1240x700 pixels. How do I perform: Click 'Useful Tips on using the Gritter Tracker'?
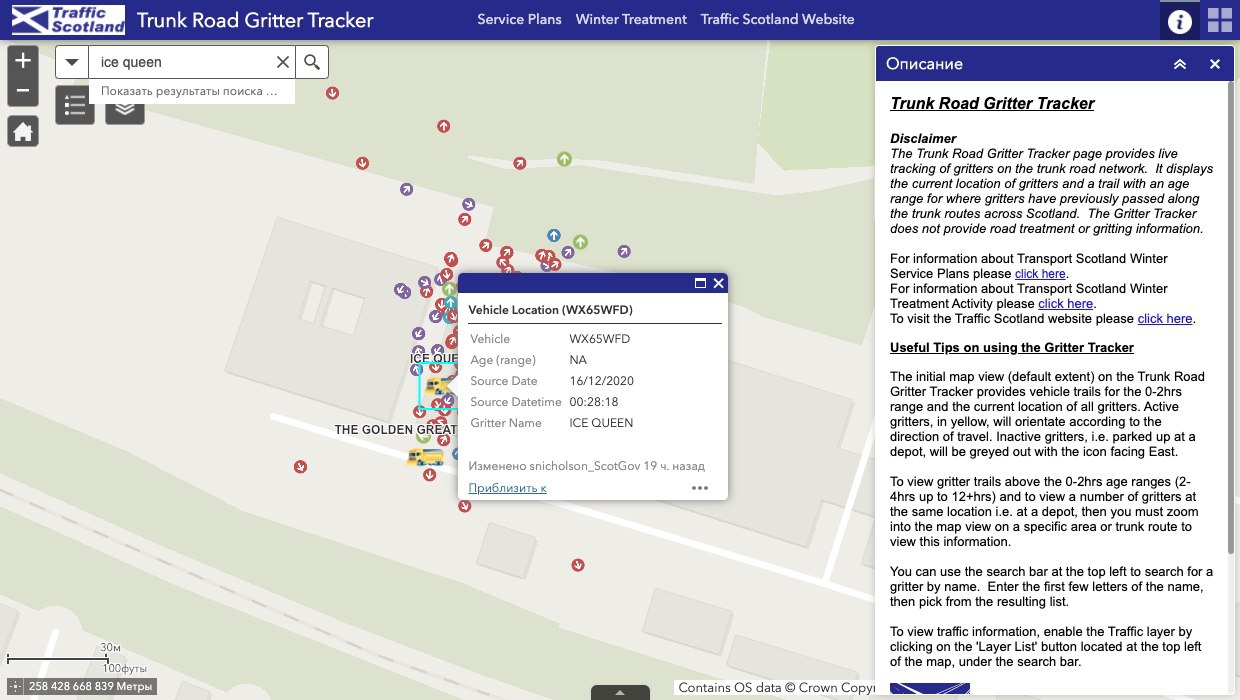point(1012,348)
